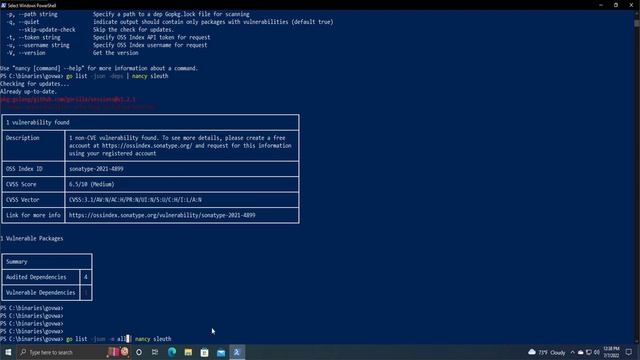Click the search highlights image in search box
640x360 pixels.
(x=118, y=352)
